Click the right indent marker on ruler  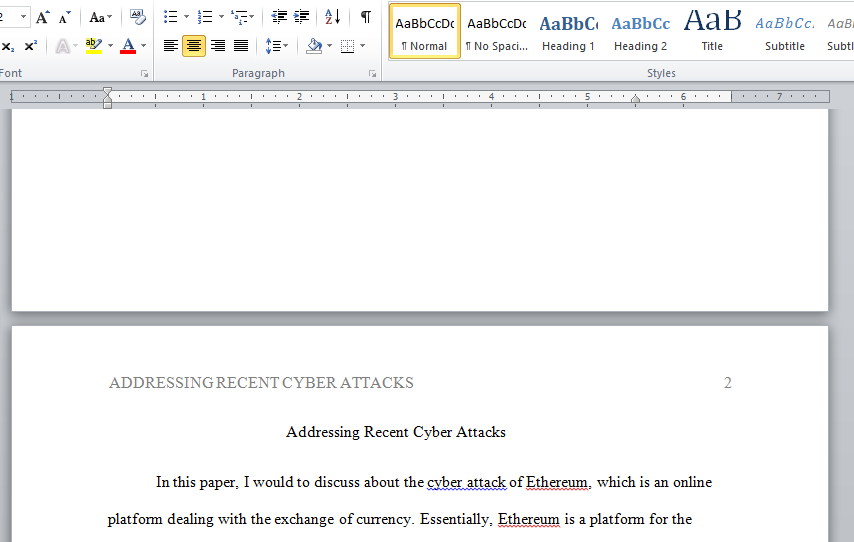(x=635, y=99)
